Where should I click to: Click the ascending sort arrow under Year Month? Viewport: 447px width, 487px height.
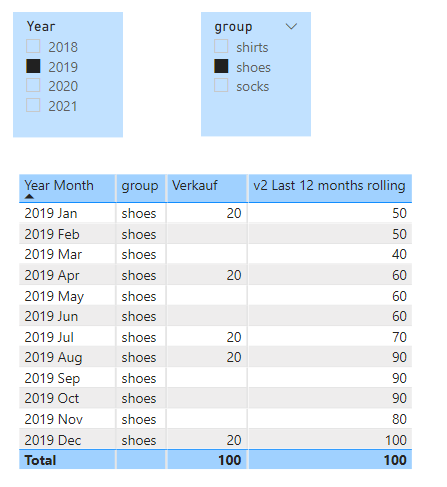coord(29,197)
